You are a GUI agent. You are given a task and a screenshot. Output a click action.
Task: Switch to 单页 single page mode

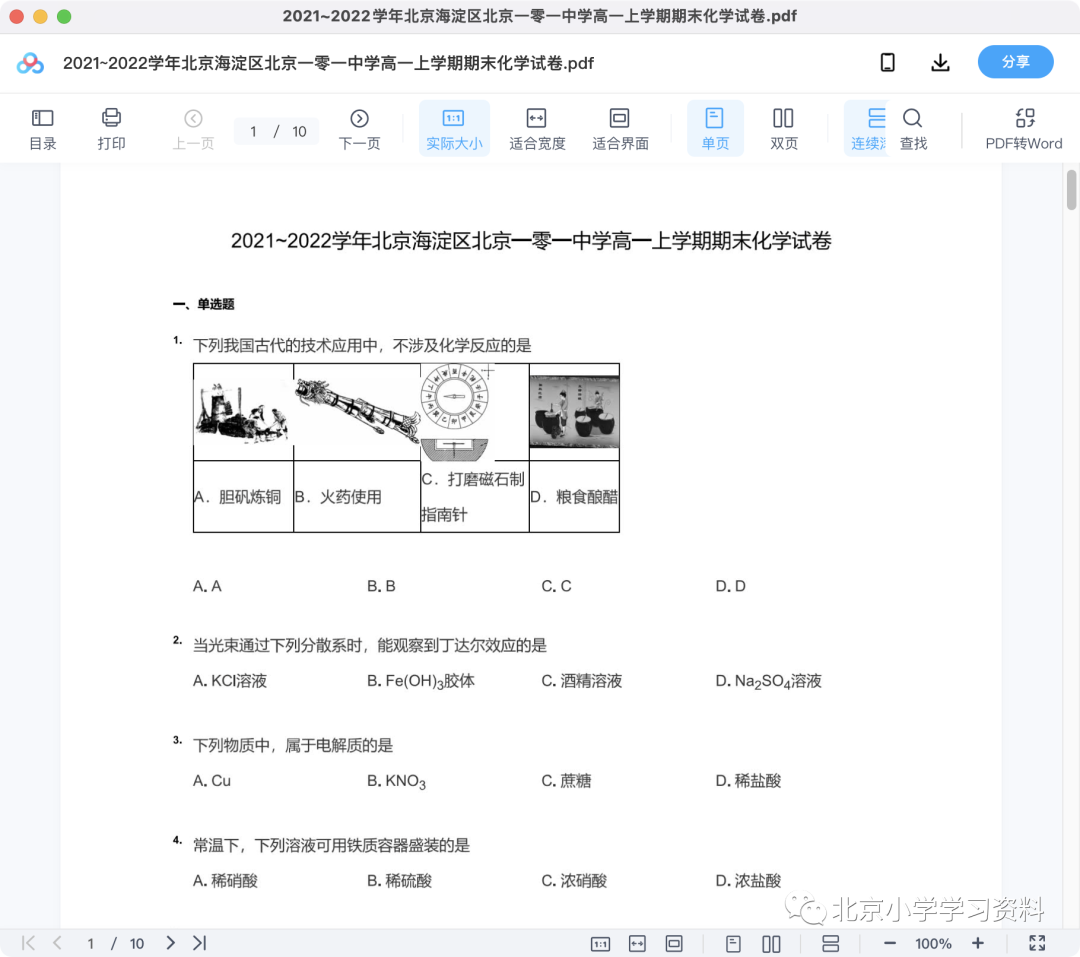715,129
